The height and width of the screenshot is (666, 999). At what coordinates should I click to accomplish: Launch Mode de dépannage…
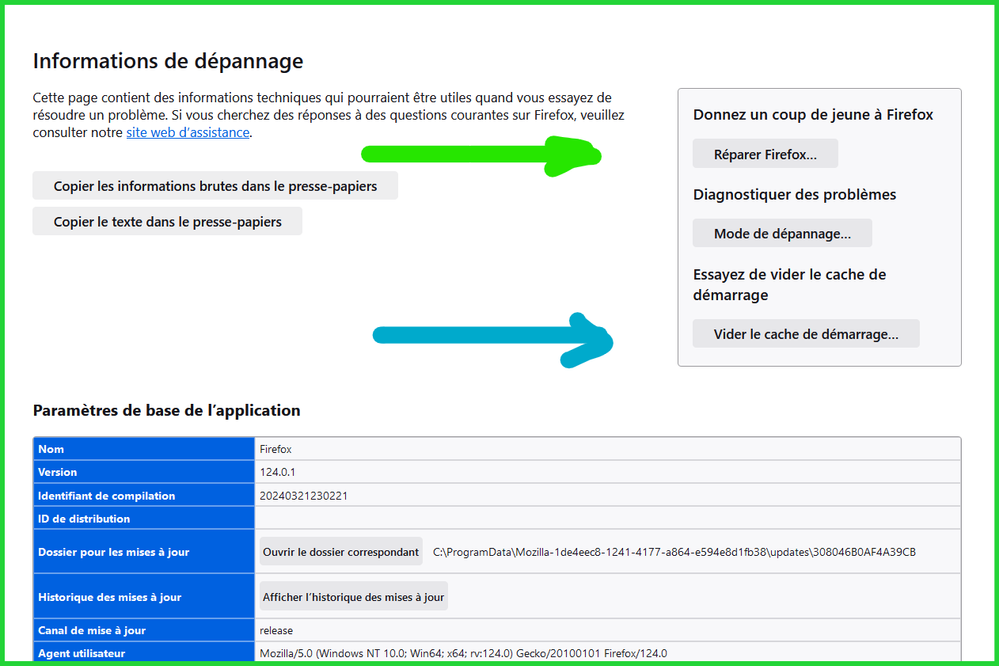coord(782,234)
